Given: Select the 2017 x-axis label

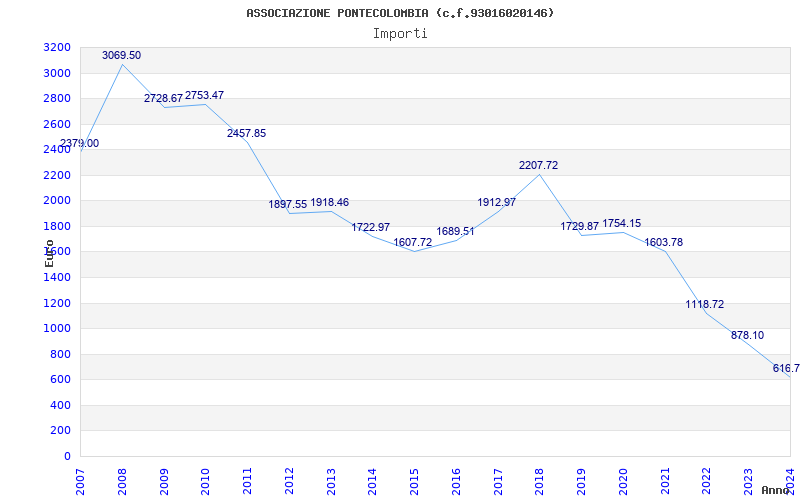Looking at the screenshot, I should click(498, 482).
